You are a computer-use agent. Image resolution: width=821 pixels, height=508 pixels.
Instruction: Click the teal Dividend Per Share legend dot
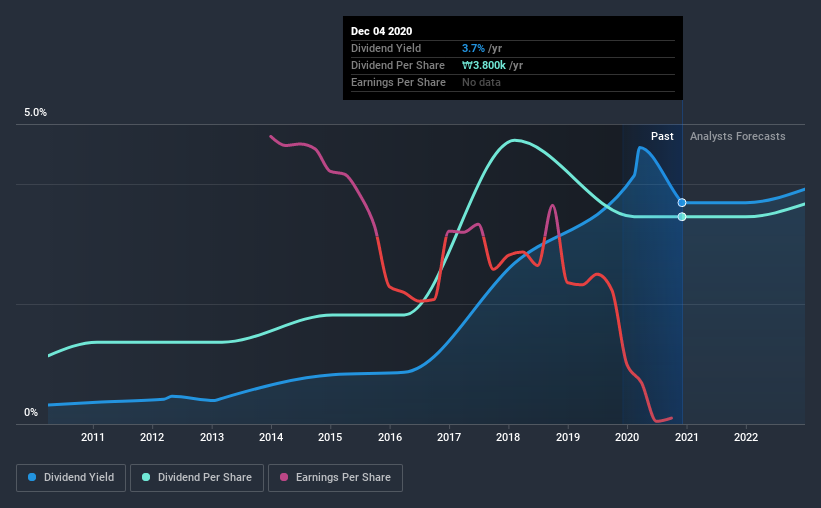[146, 477]
